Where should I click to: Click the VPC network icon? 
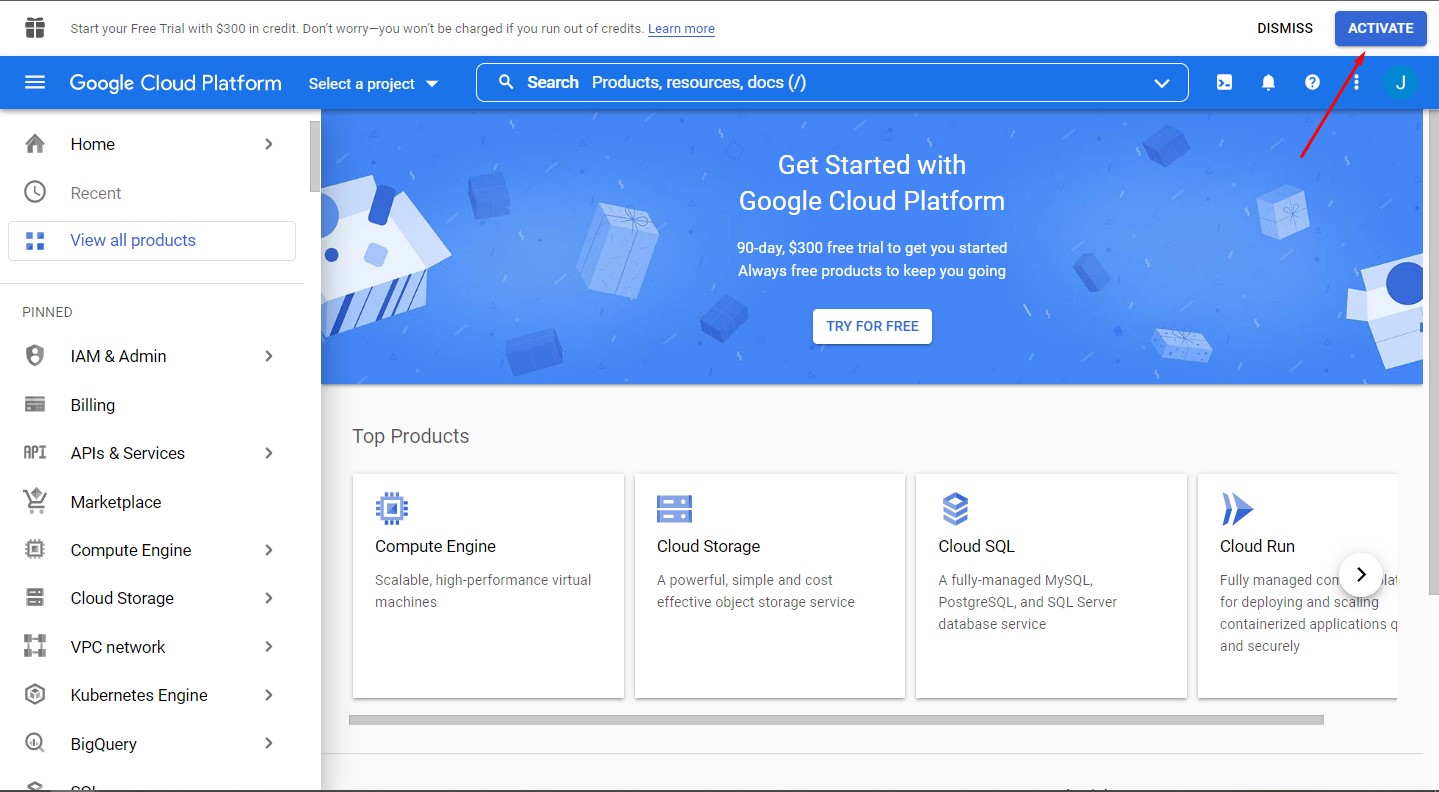click(35, 646)
